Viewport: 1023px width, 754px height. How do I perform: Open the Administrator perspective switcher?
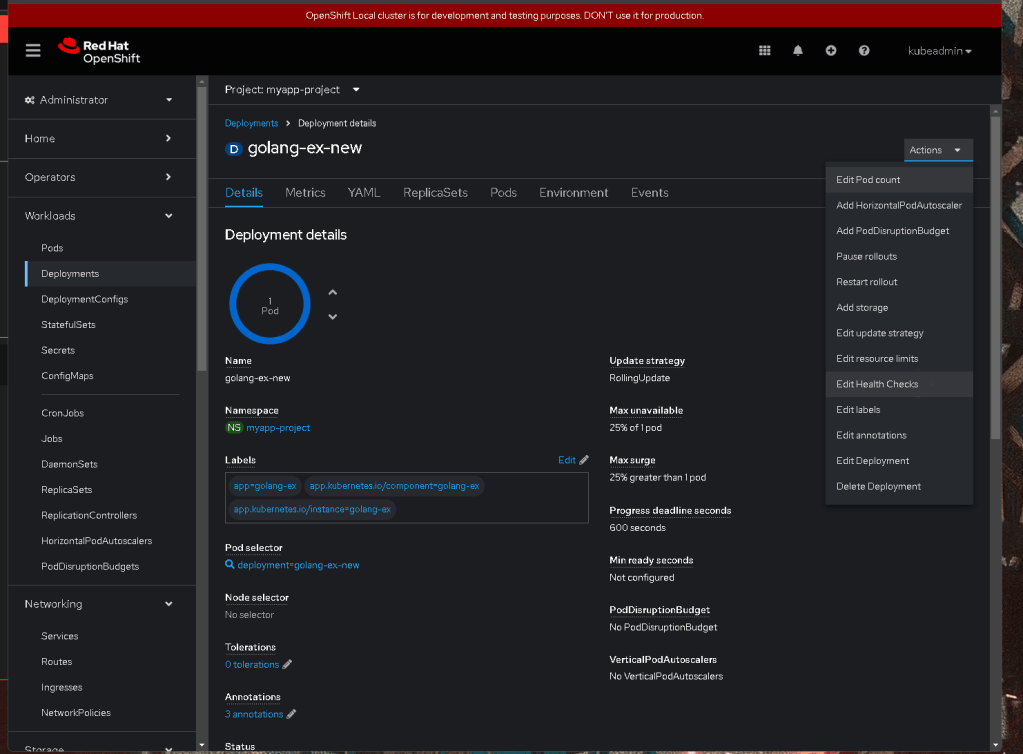coord(99,100)
